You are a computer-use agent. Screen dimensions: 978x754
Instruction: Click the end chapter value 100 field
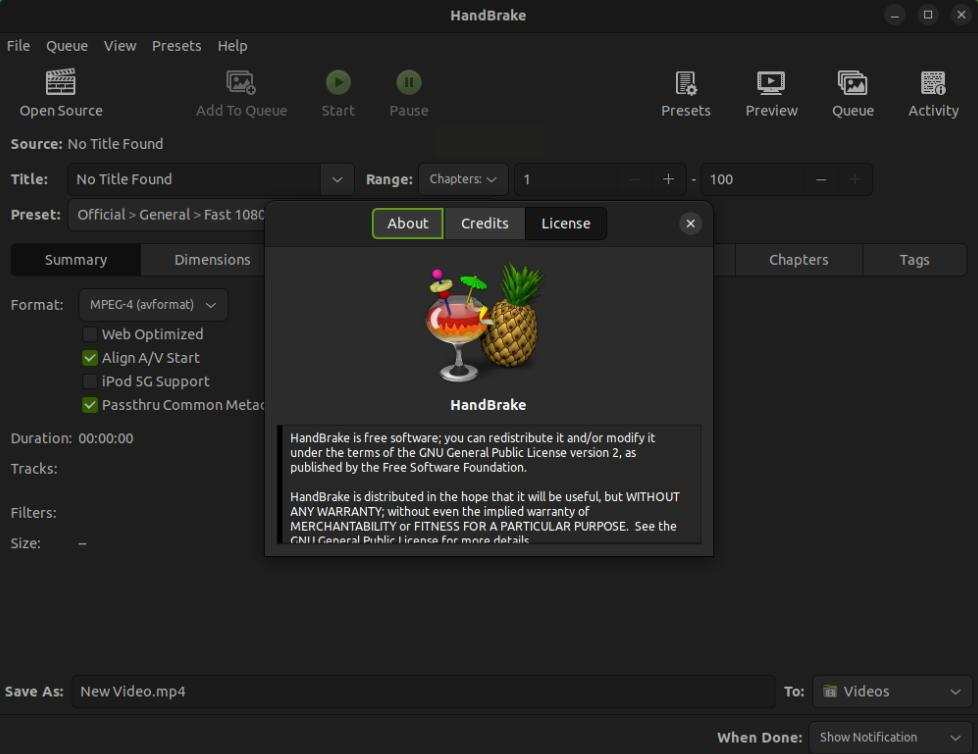753,179
